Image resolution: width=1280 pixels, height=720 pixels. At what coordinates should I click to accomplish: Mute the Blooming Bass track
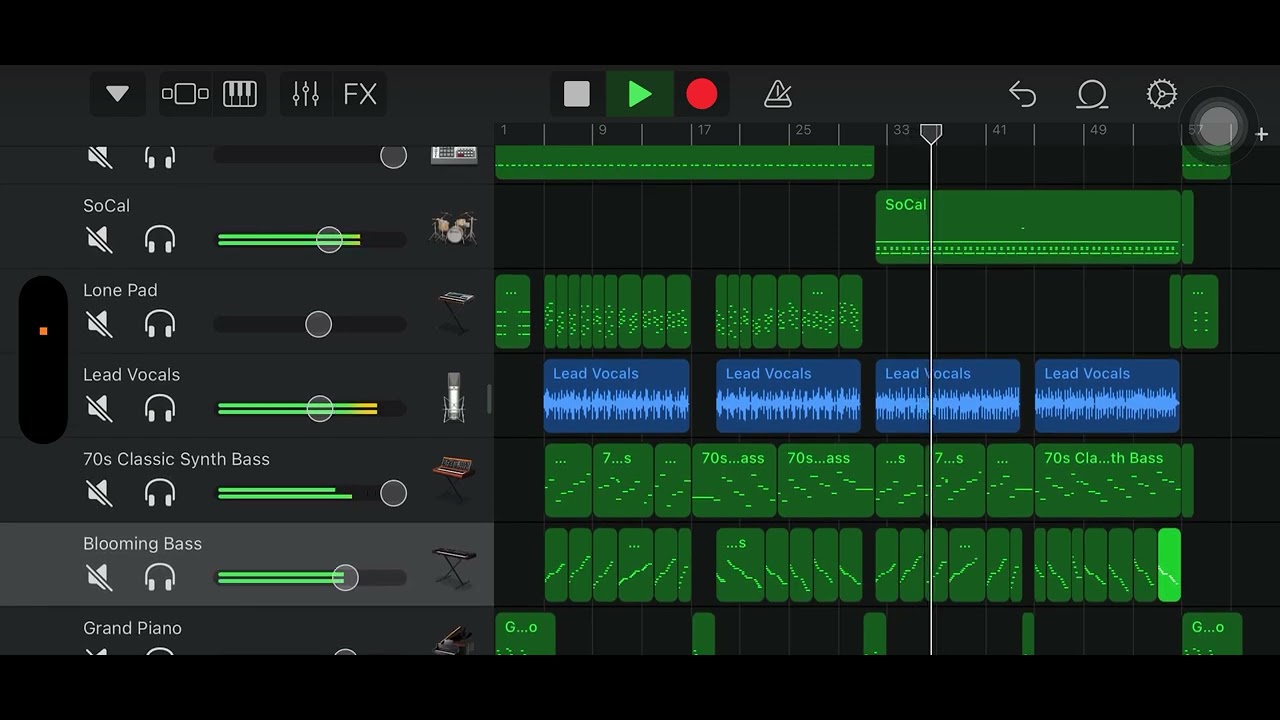[98, 577]
